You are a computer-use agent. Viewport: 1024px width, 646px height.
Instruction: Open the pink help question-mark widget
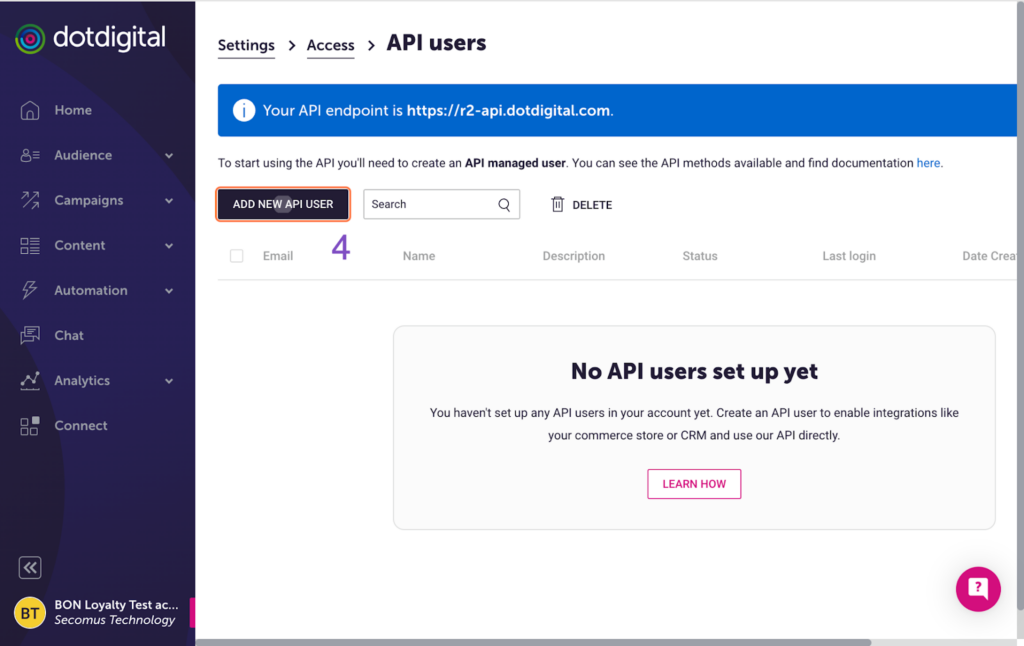pos(977,588)
